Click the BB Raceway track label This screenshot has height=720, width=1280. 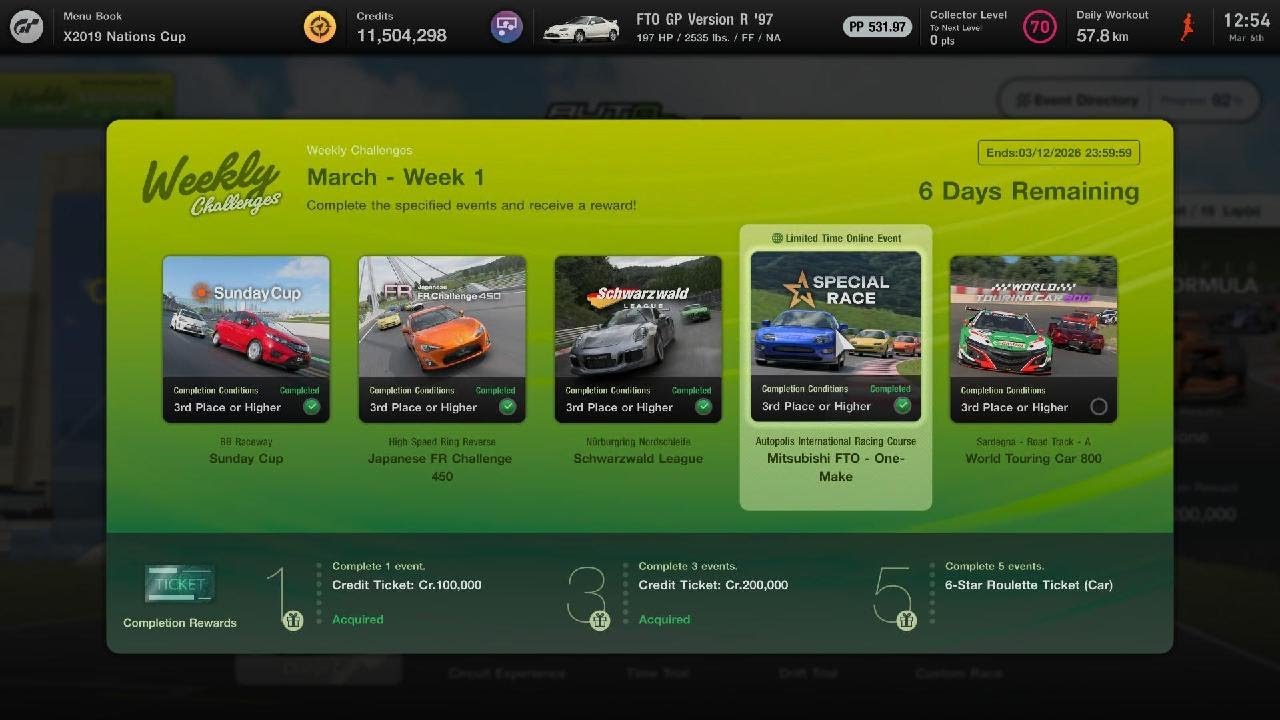(246, 441)
